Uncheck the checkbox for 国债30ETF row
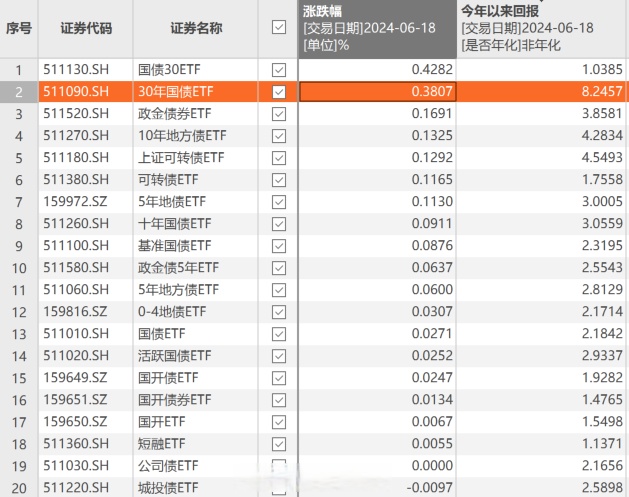Viewport: 629px width, 497px height. [279, 70]
